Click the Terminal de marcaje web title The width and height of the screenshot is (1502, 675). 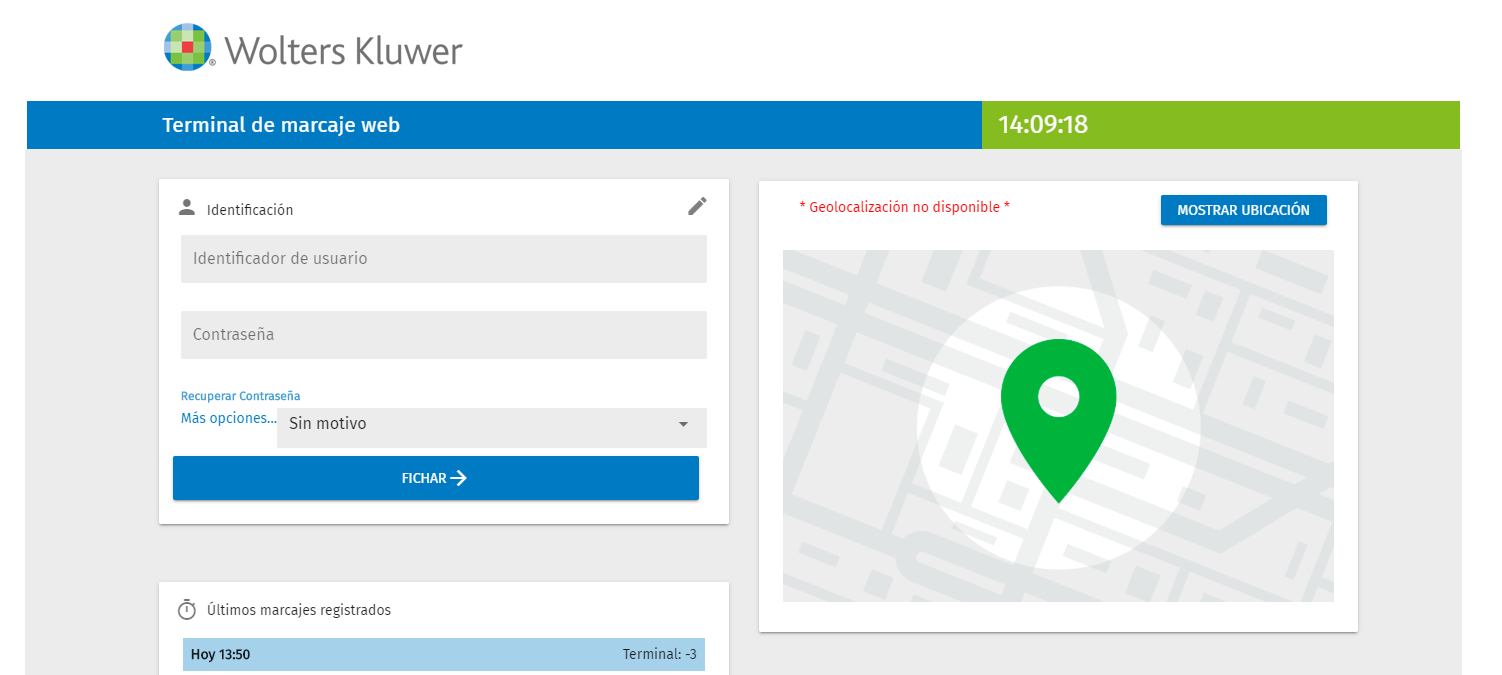281,125
